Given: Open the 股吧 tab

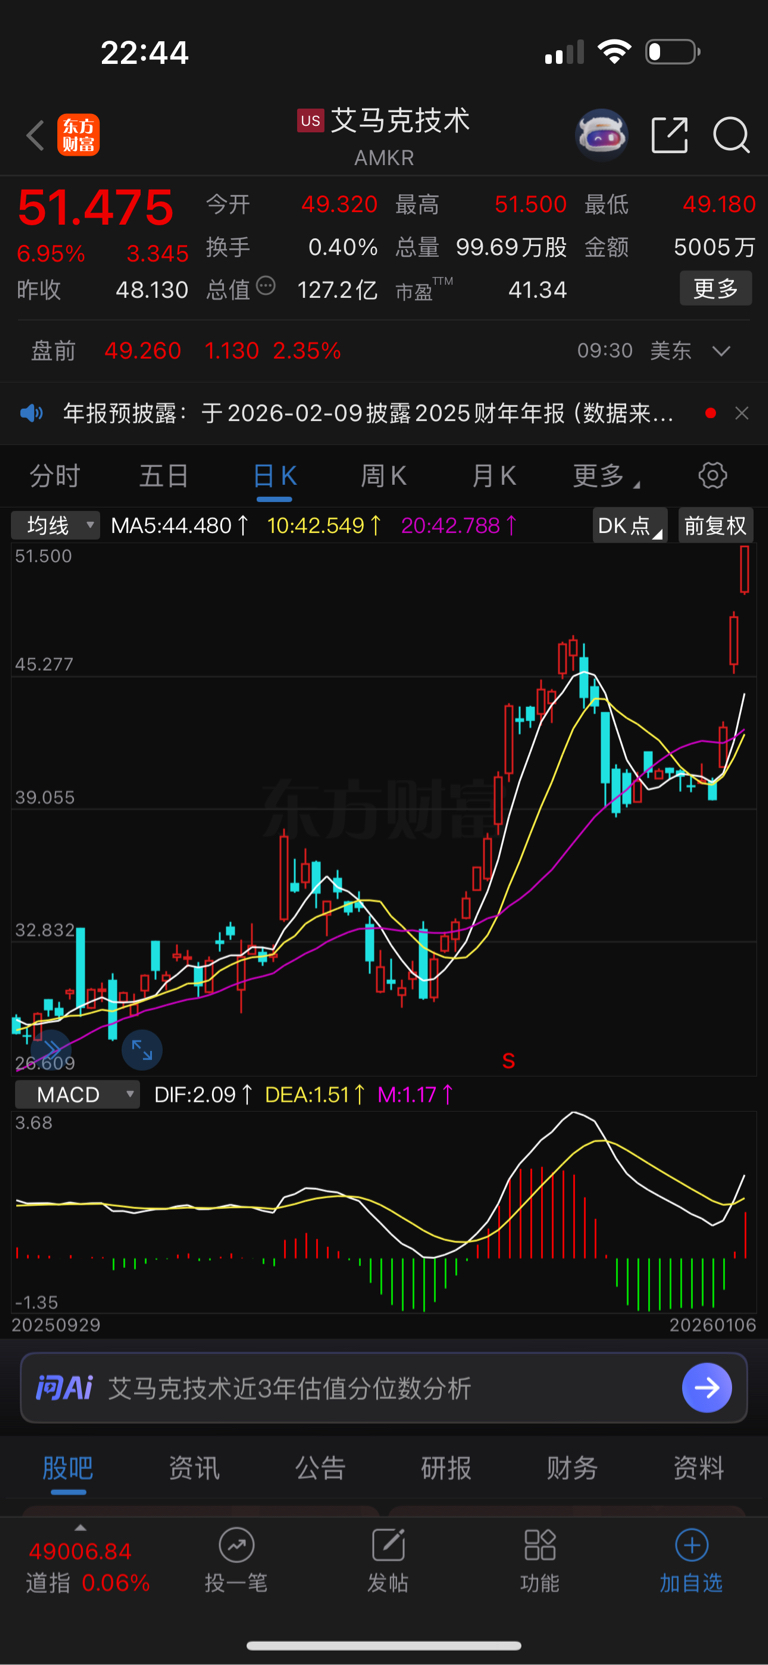Looking at the screenshot, I should click(68, 1468).
